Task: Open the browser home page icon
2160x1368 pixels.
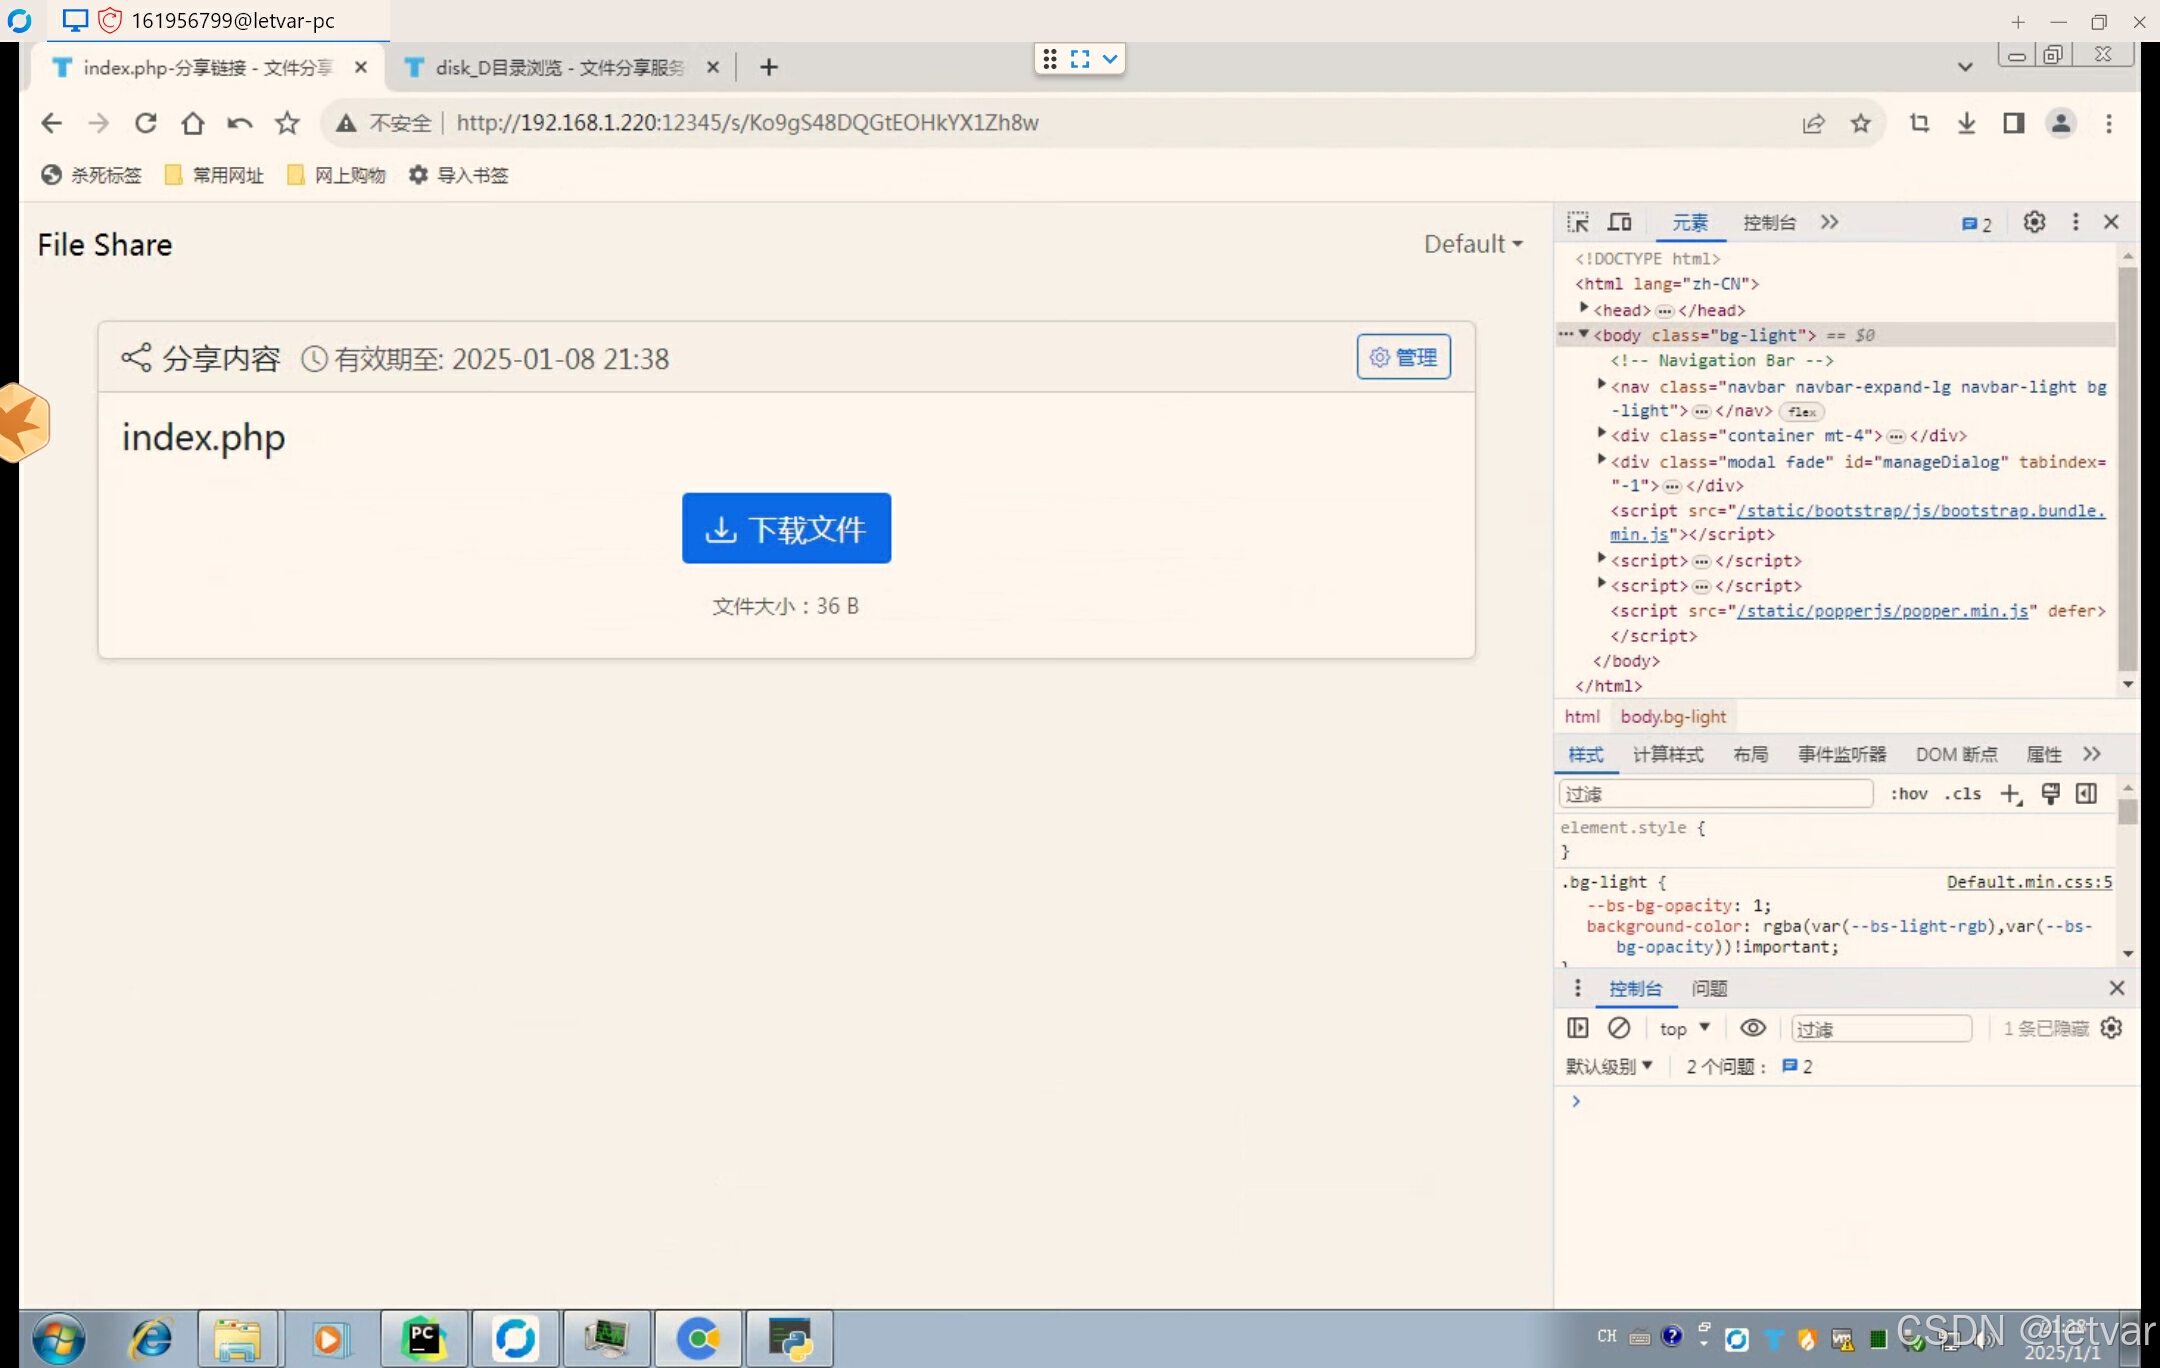Action: point(192,123)
